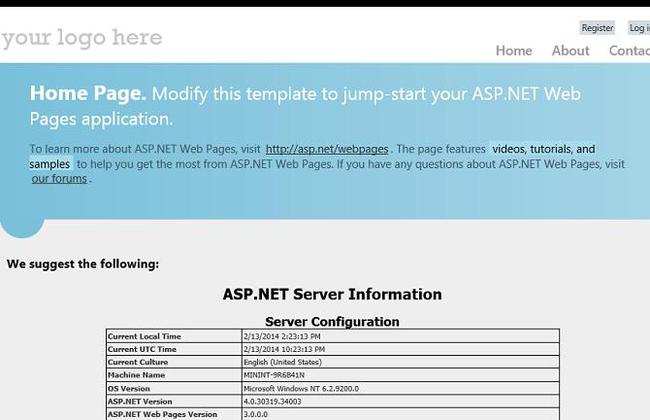Click the Register button
This screenshot has height=420, width=650.
[x=597, y=28]
